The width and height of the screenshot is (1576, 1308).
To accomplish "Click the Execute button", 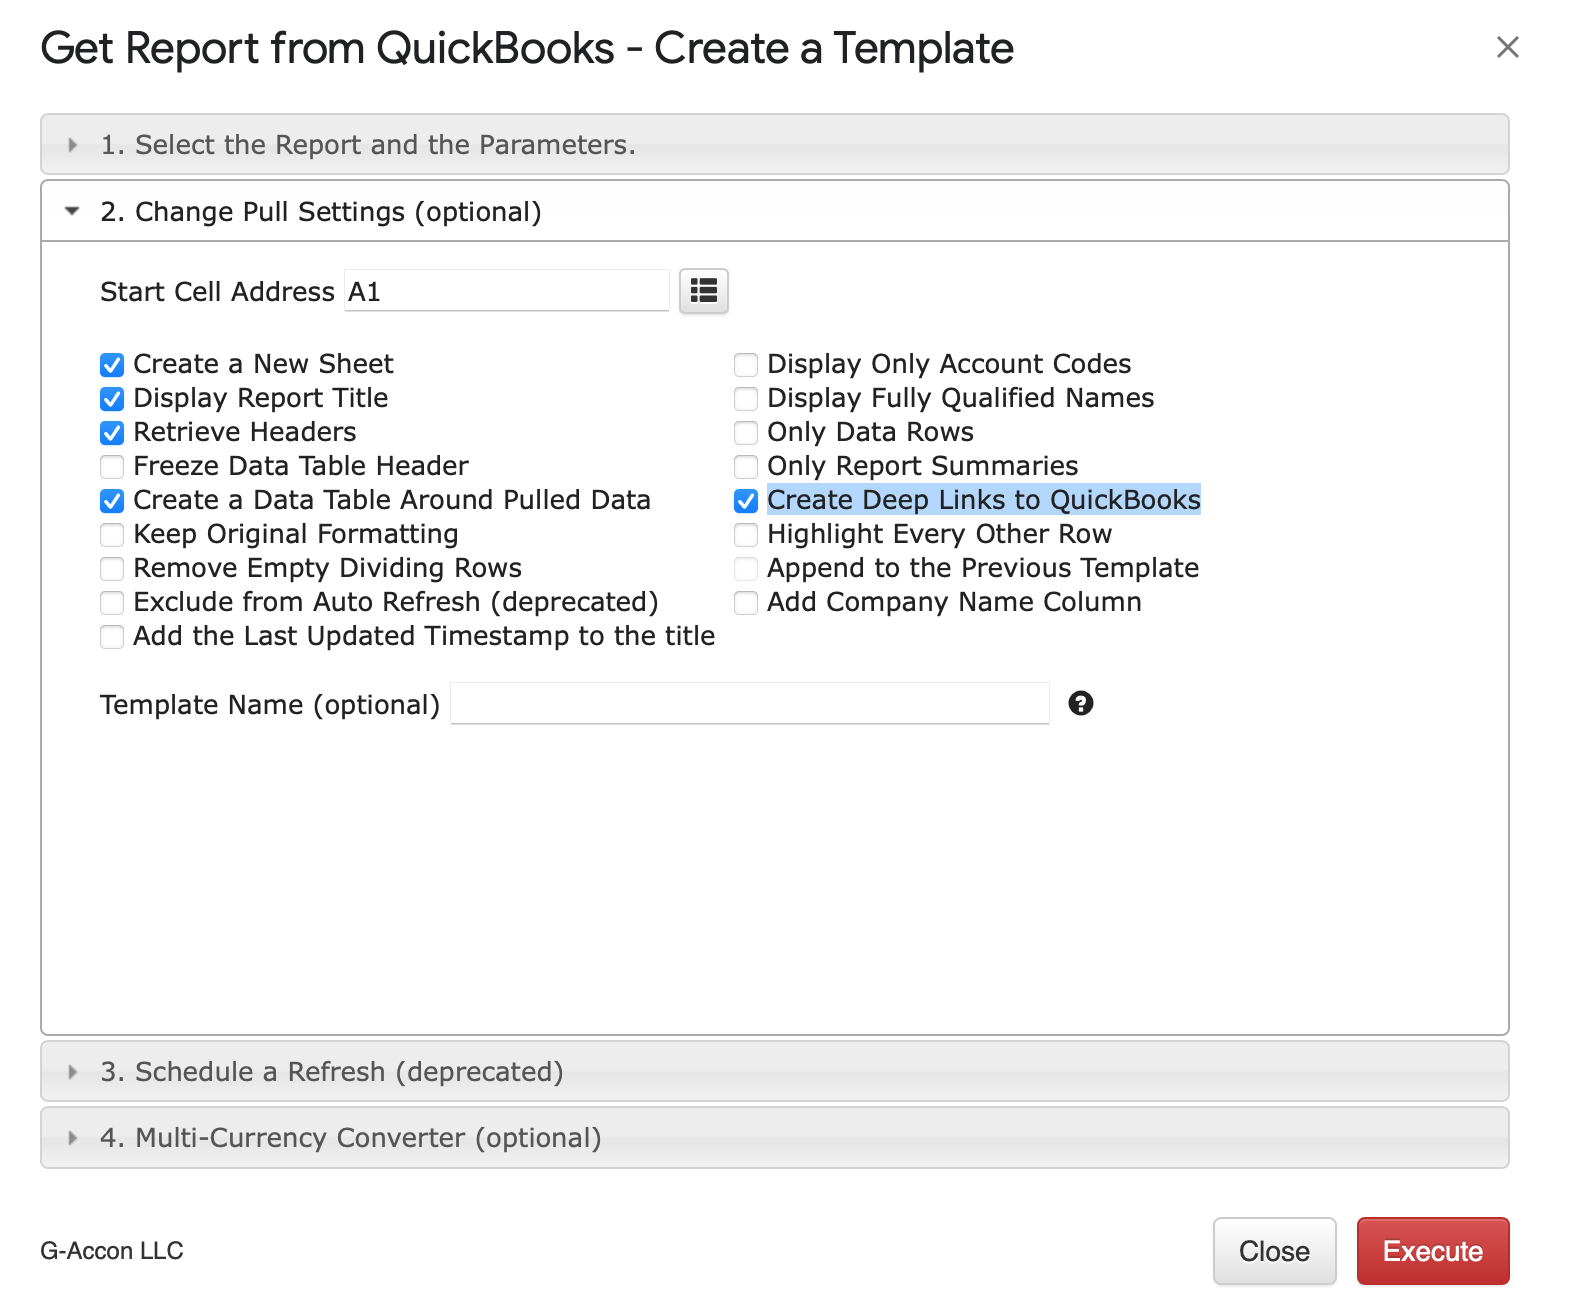I will click(1433, 1251).
